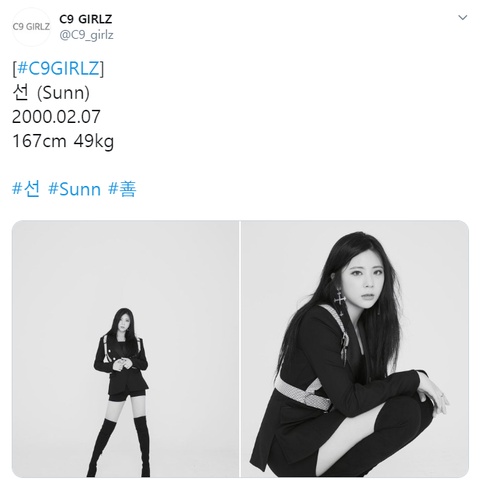Click the white divider between the two photos
Screen dimensions: 480x489
[240, 349]
